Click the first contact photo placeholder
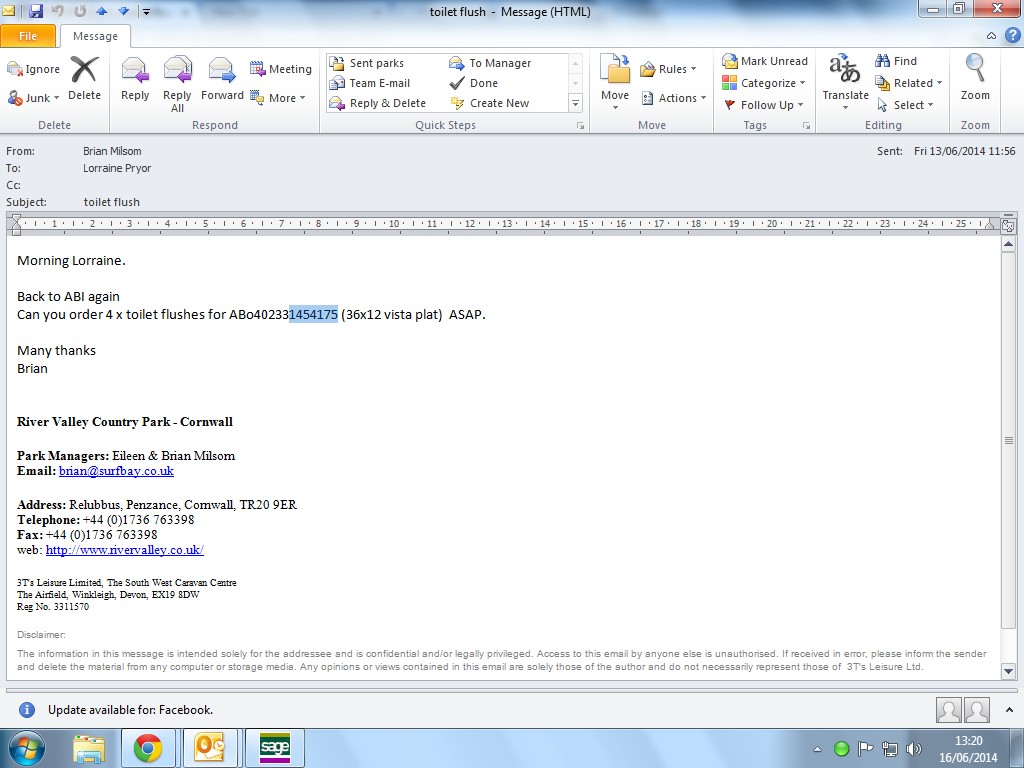1024x768 pixels. 948,710
